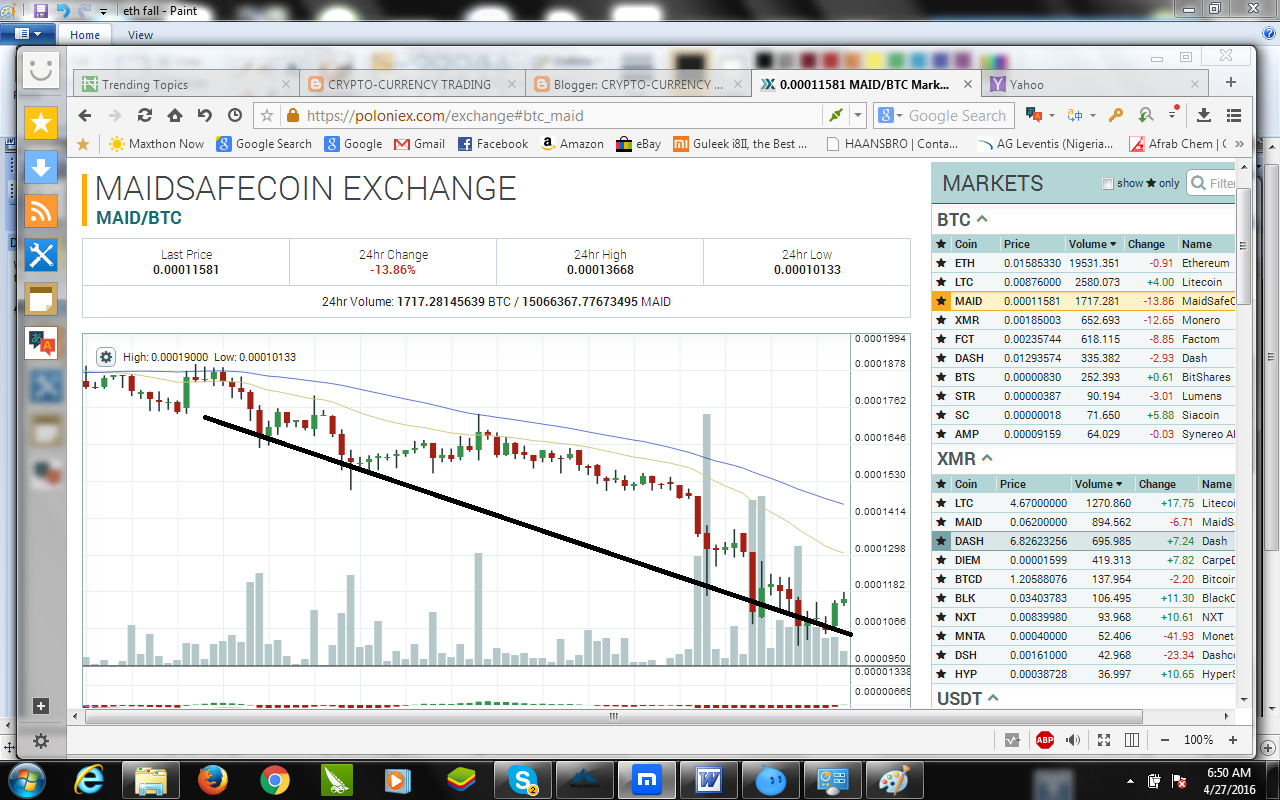Click the browser back arrow

[x=85, y=115]
